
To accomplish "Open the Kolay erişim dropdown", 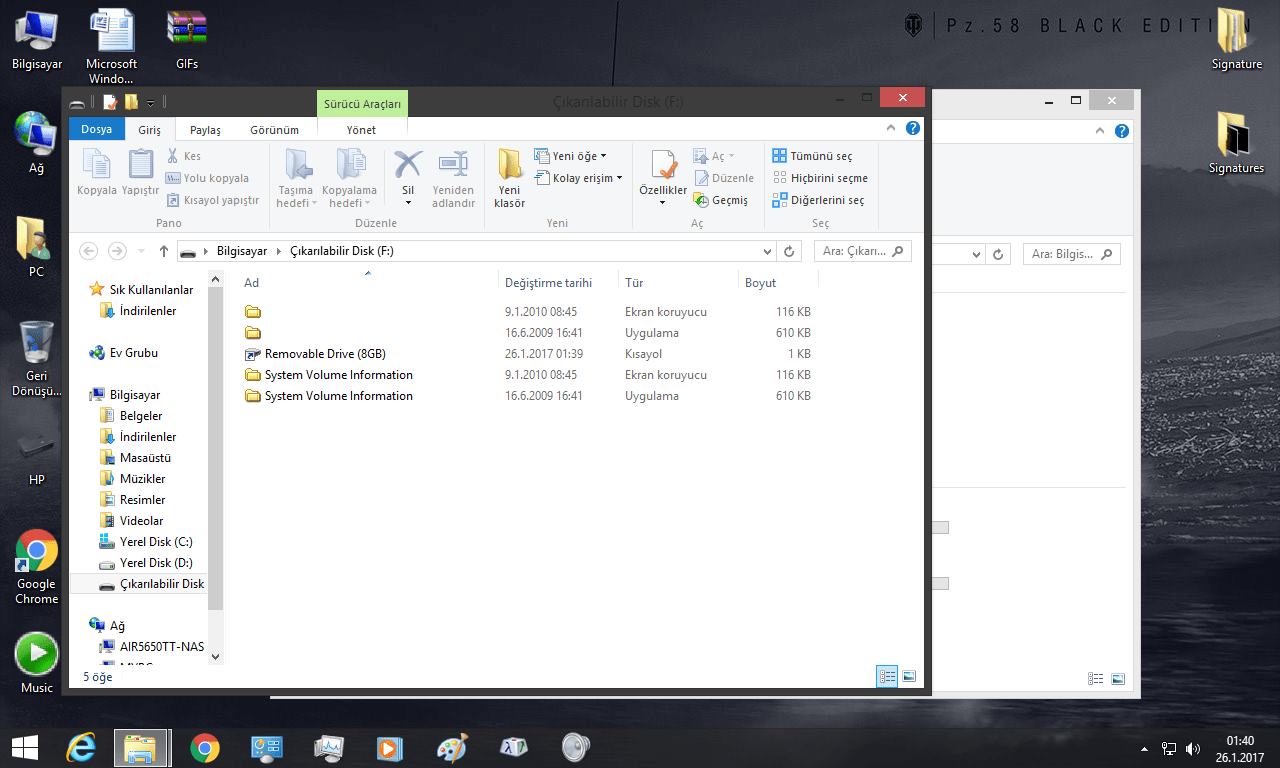I will [x=578, y=178].
